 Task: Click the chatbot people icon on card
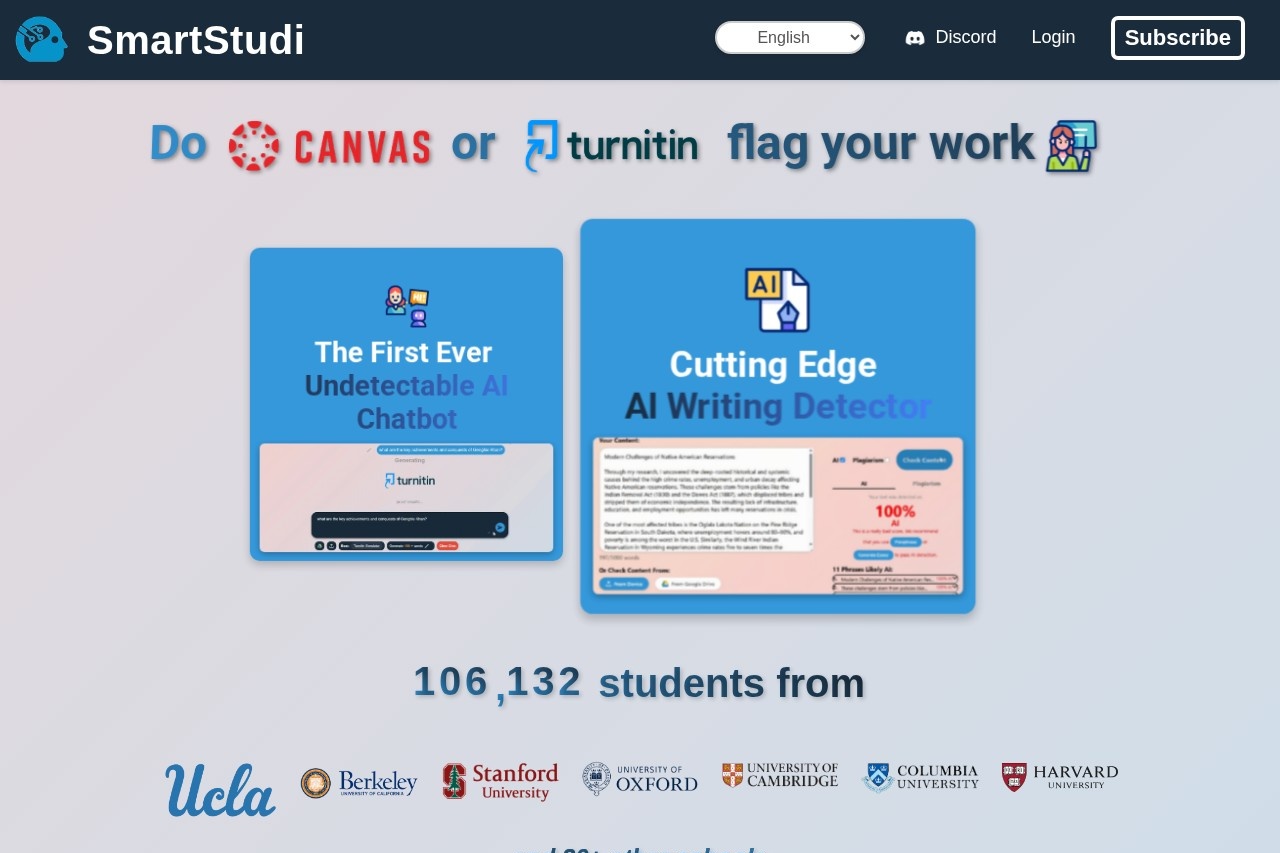pos(406,306)
